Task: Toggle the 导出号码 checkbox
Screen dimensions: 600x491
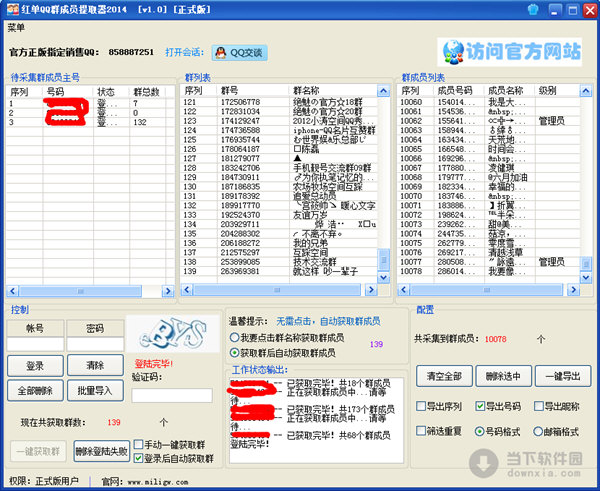Action: pyautogui.click(x=480, y=406)
